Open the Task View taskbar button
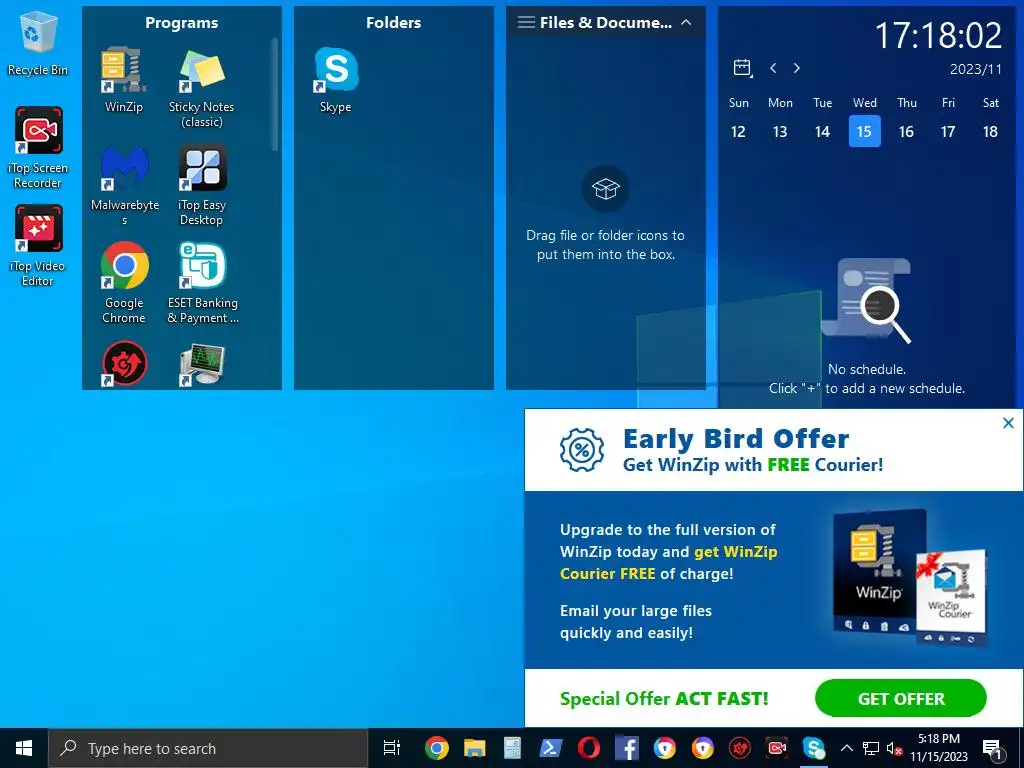Image resolution: width=1024 pixels, height=768 pixels. pyautogui.click(x=392, y=748)
